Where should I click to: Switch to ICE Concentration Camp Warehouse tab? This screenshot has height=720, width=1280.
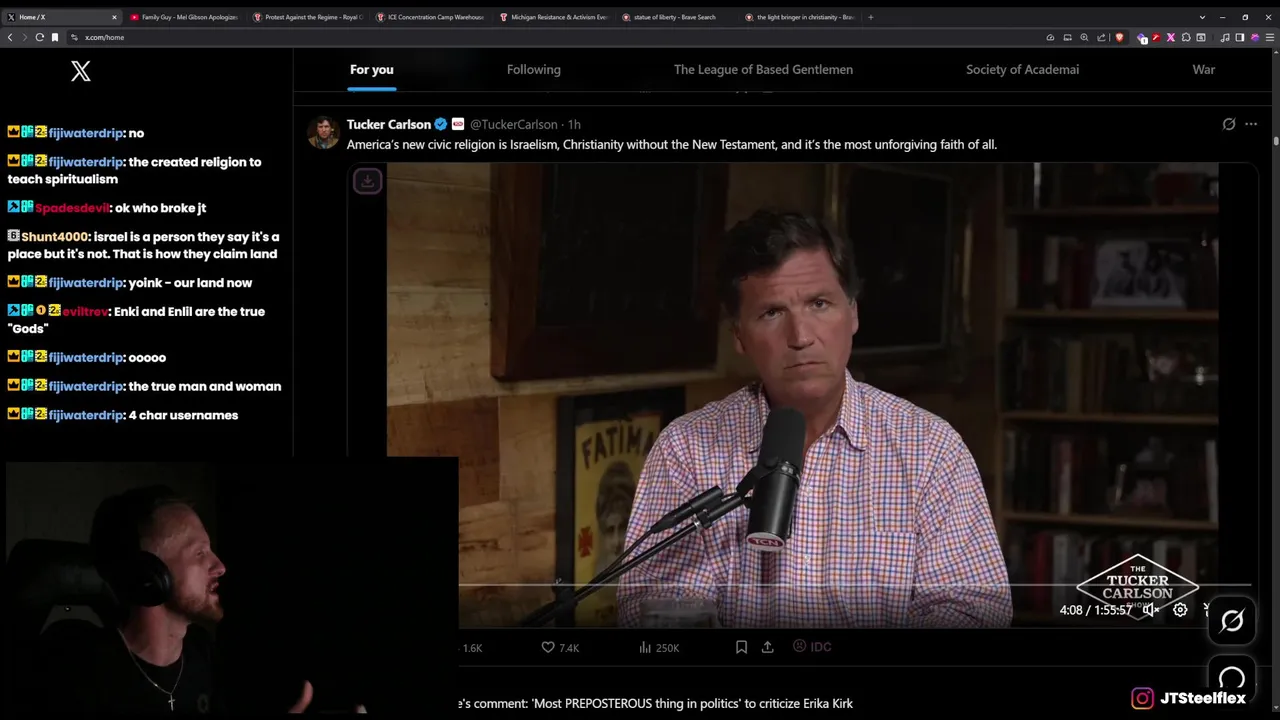430,17
